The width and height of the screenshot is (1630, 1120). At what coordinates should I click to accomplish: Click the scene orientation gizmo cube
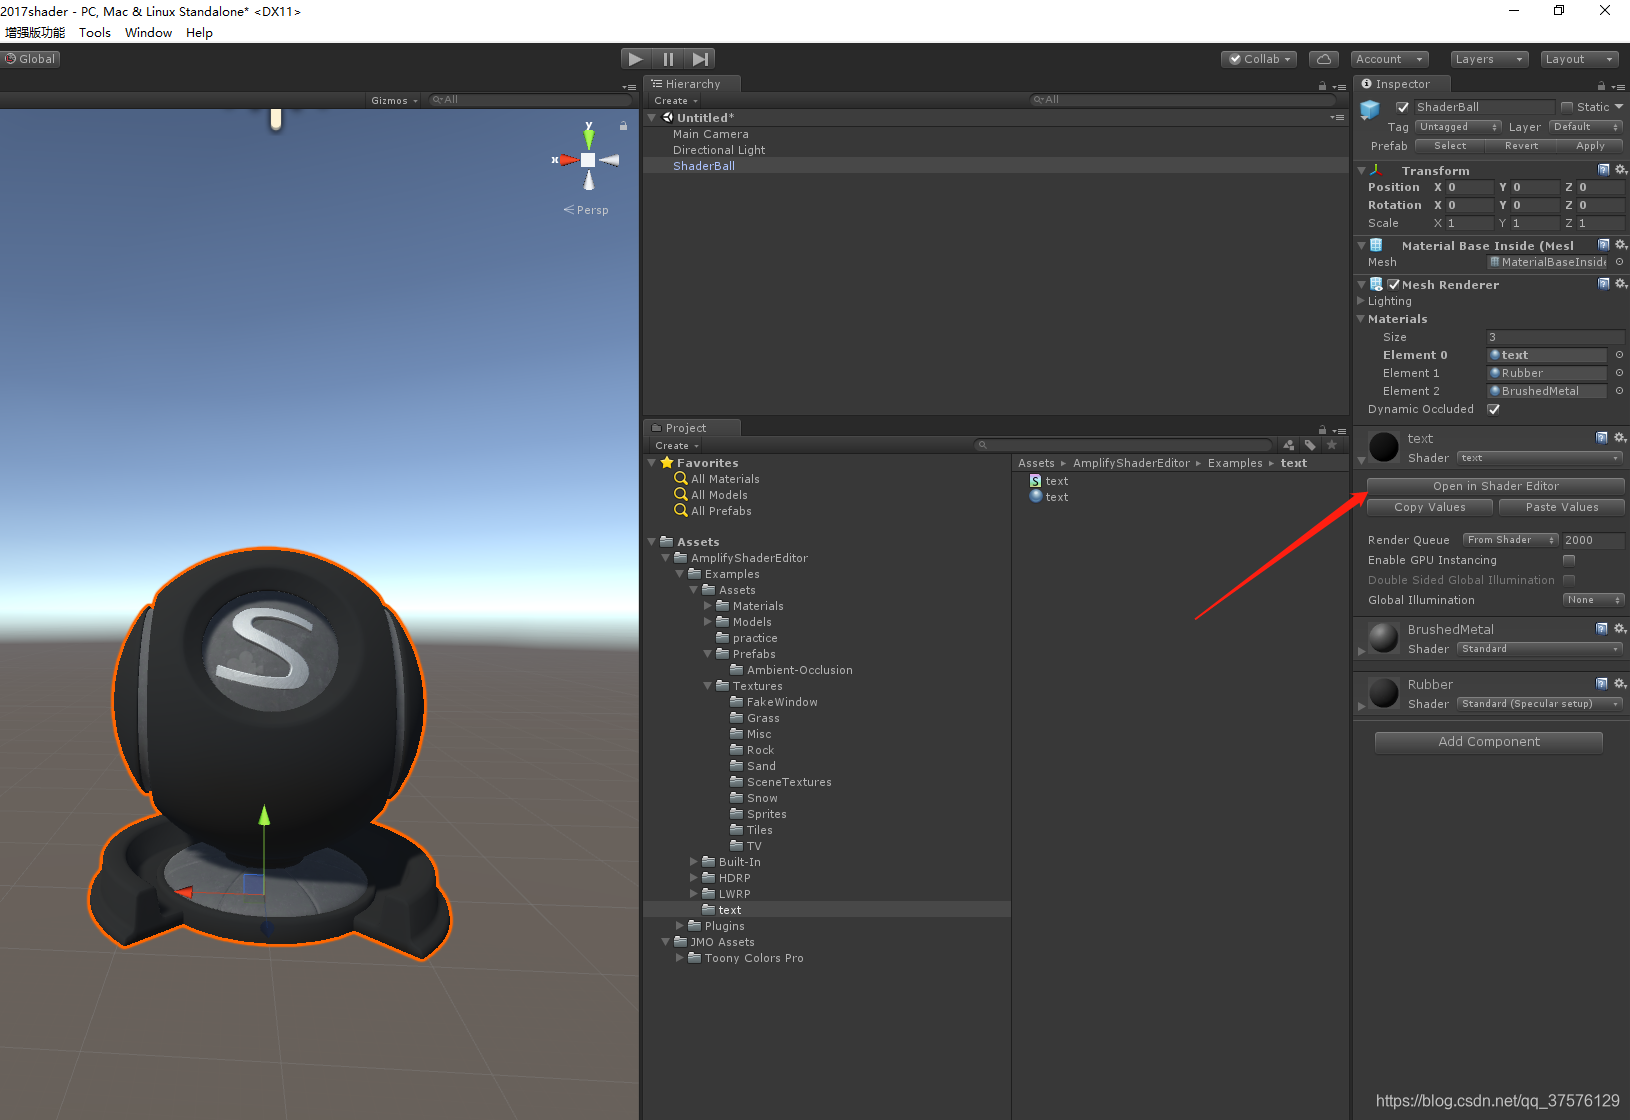point(588,160)
